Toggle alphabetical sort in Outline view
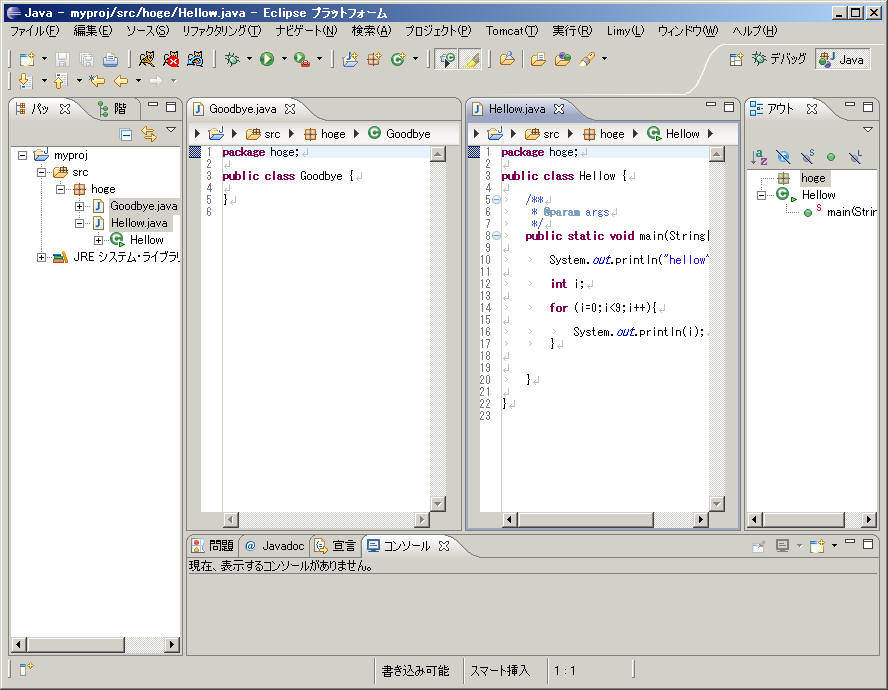This screenshot has height=690, width=888. click(x=759, y=157)
